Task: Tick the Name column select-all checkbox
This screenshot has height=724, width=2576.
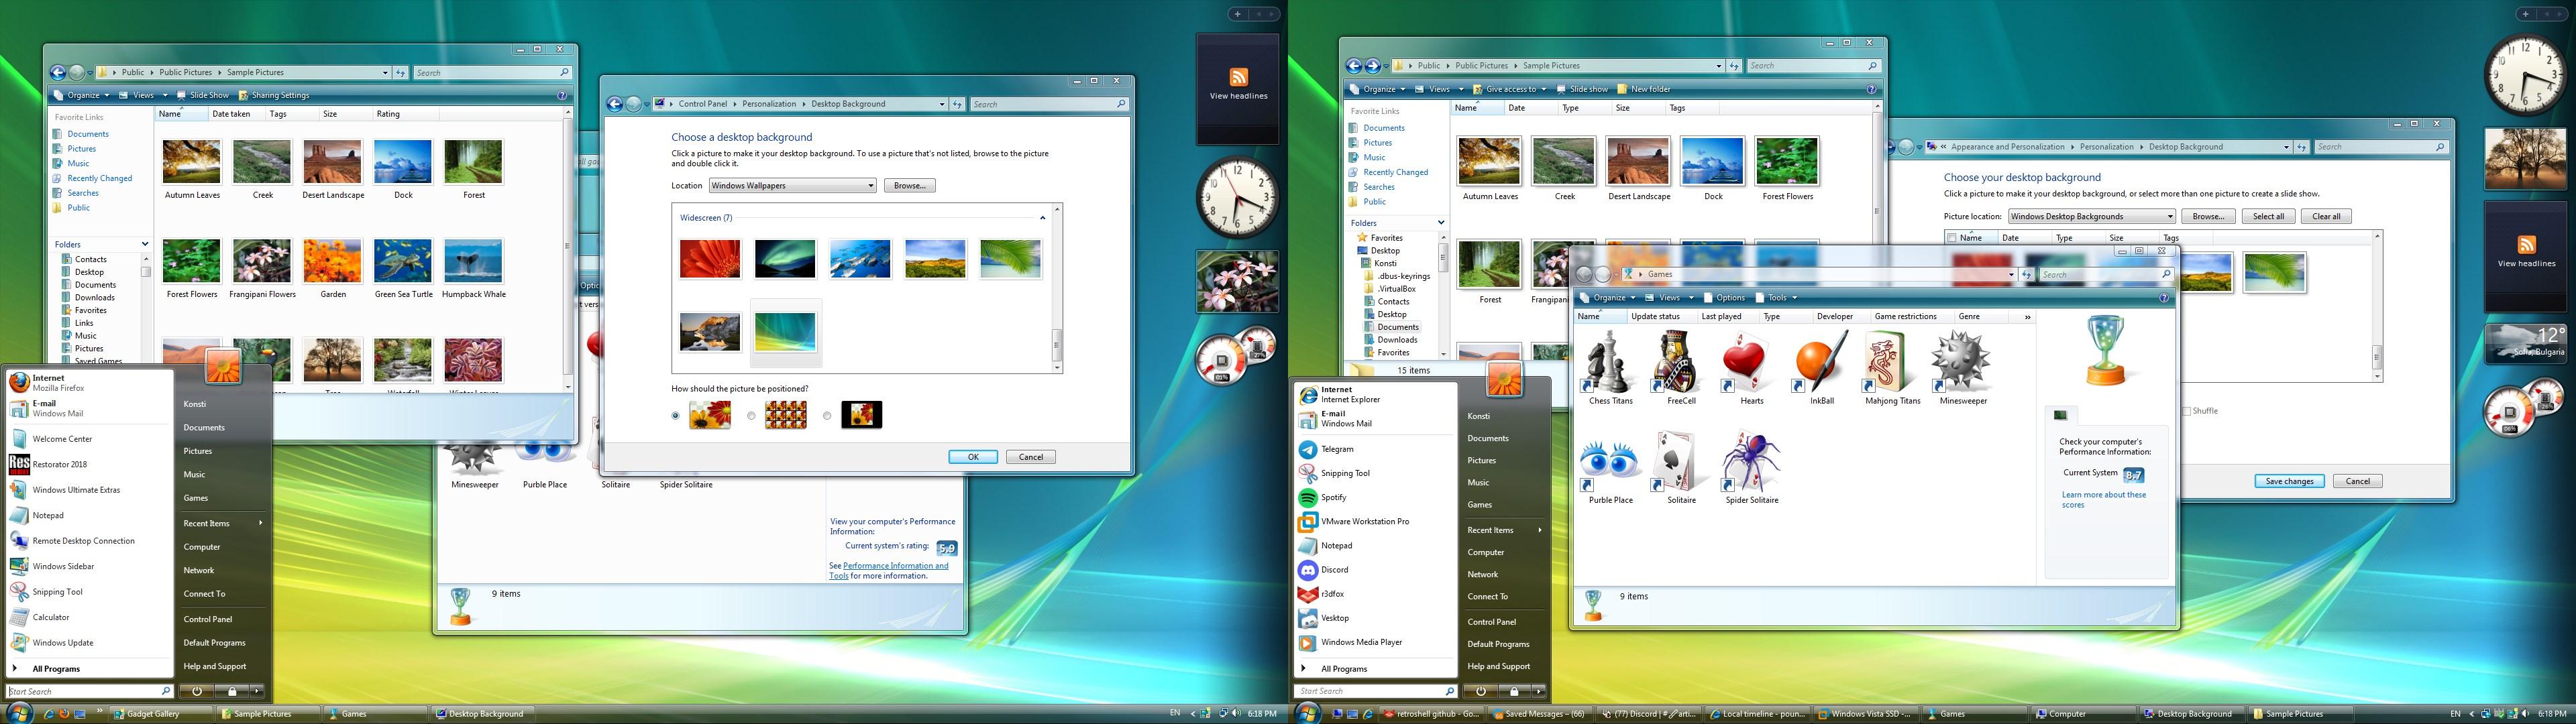Action: 1951,238
